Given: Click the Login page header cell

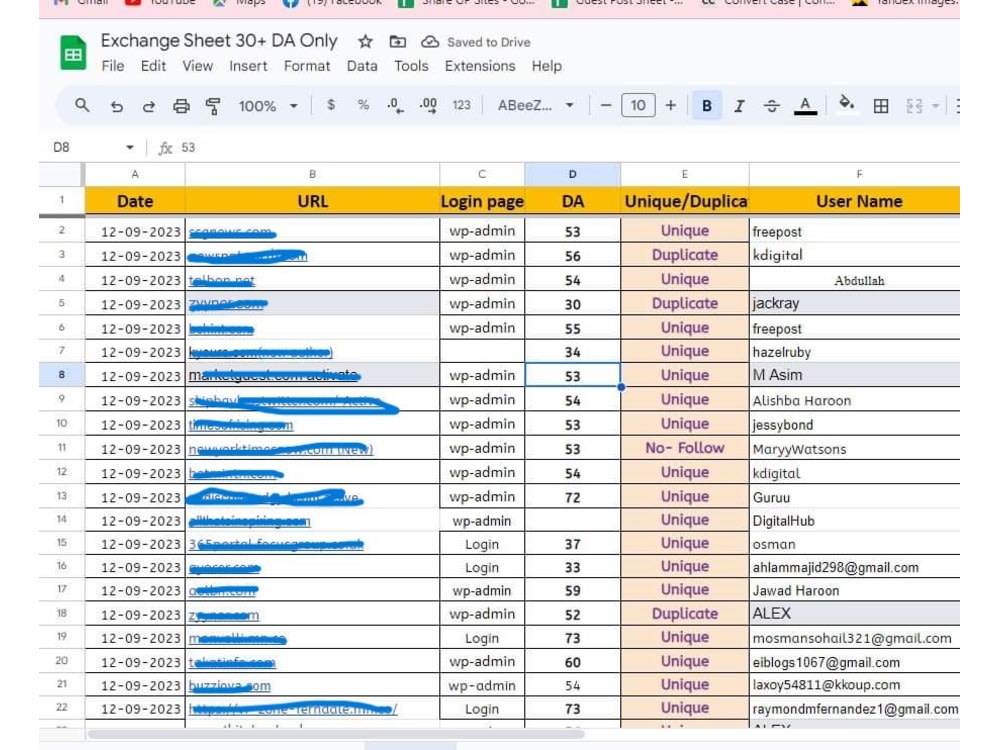Looking at the screenshot, I should 482,202.
